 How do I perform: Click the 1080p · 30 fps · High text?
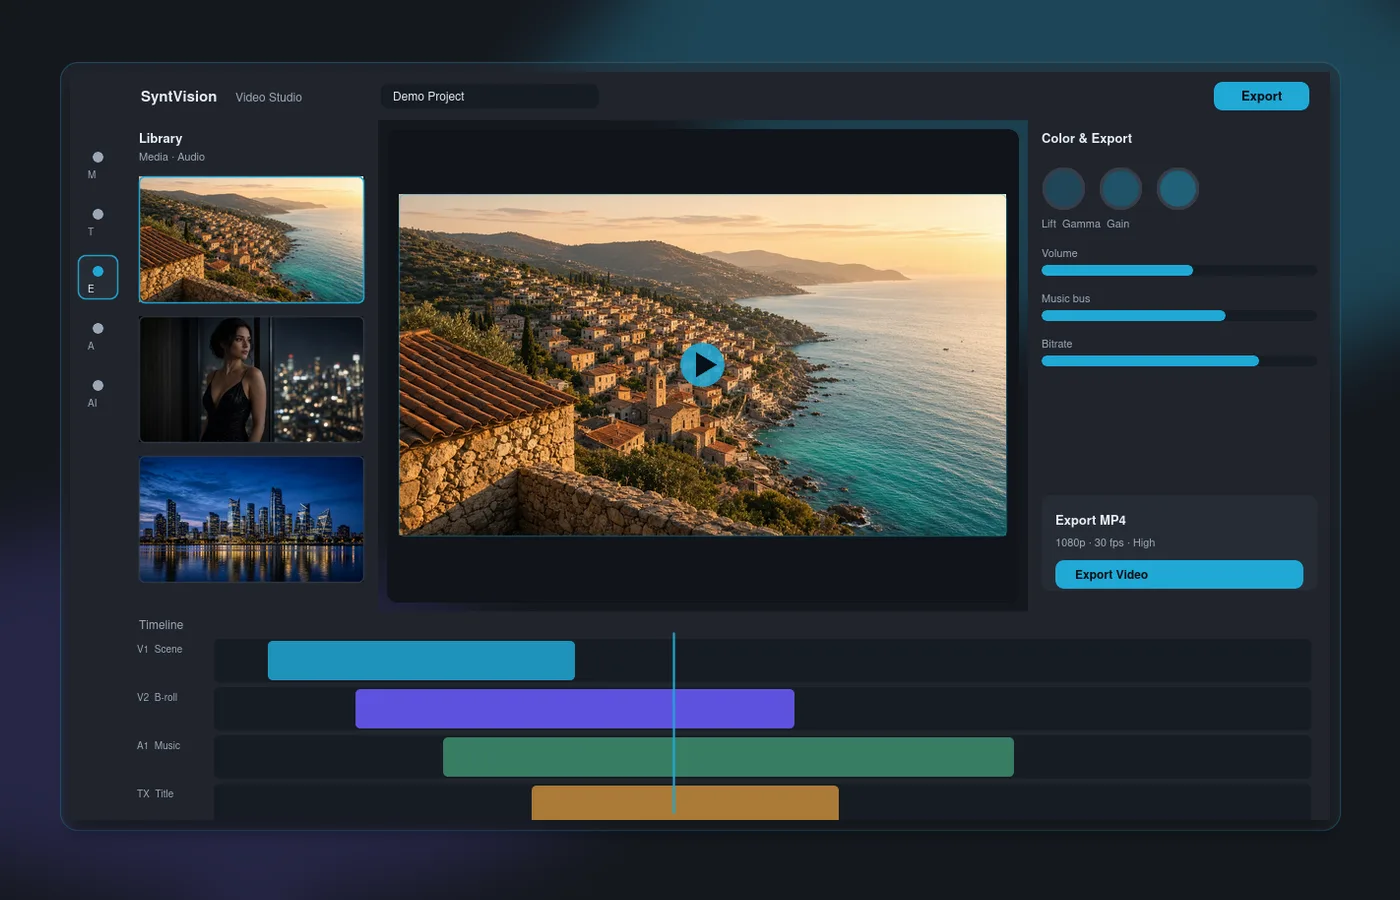pyautogui.click(x=1105, y=543)
